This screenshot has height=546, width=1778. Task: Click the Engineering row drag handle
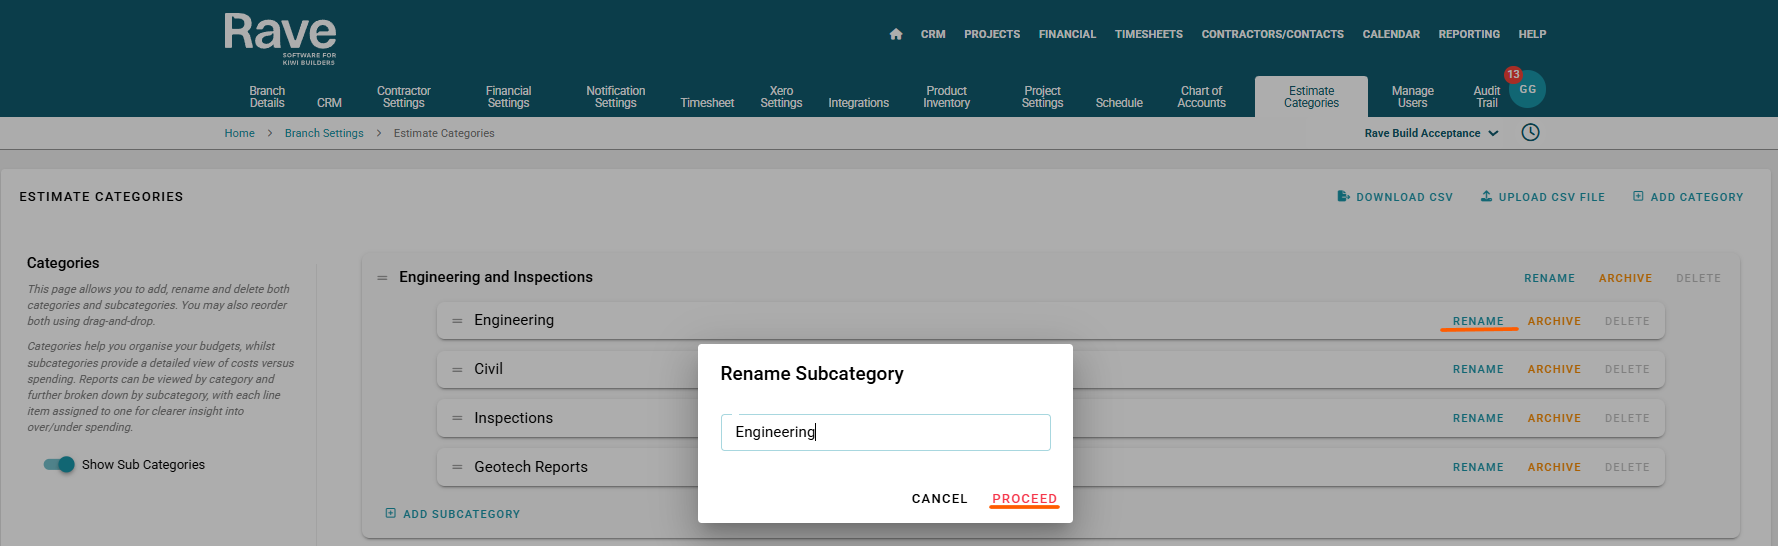(457, 321)
